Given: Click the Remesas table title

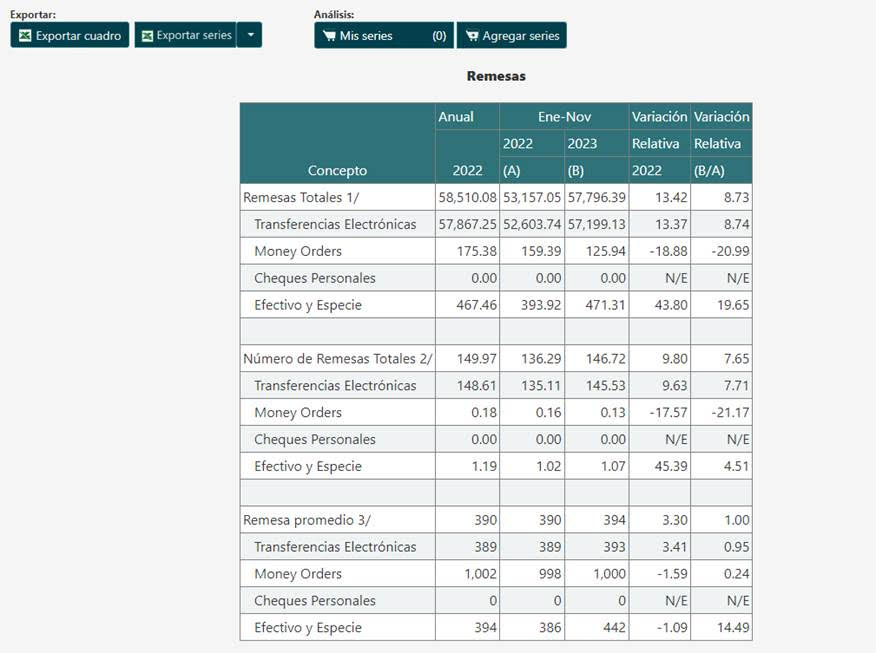Looking at the screenshot, I should (x=496, y=76).
